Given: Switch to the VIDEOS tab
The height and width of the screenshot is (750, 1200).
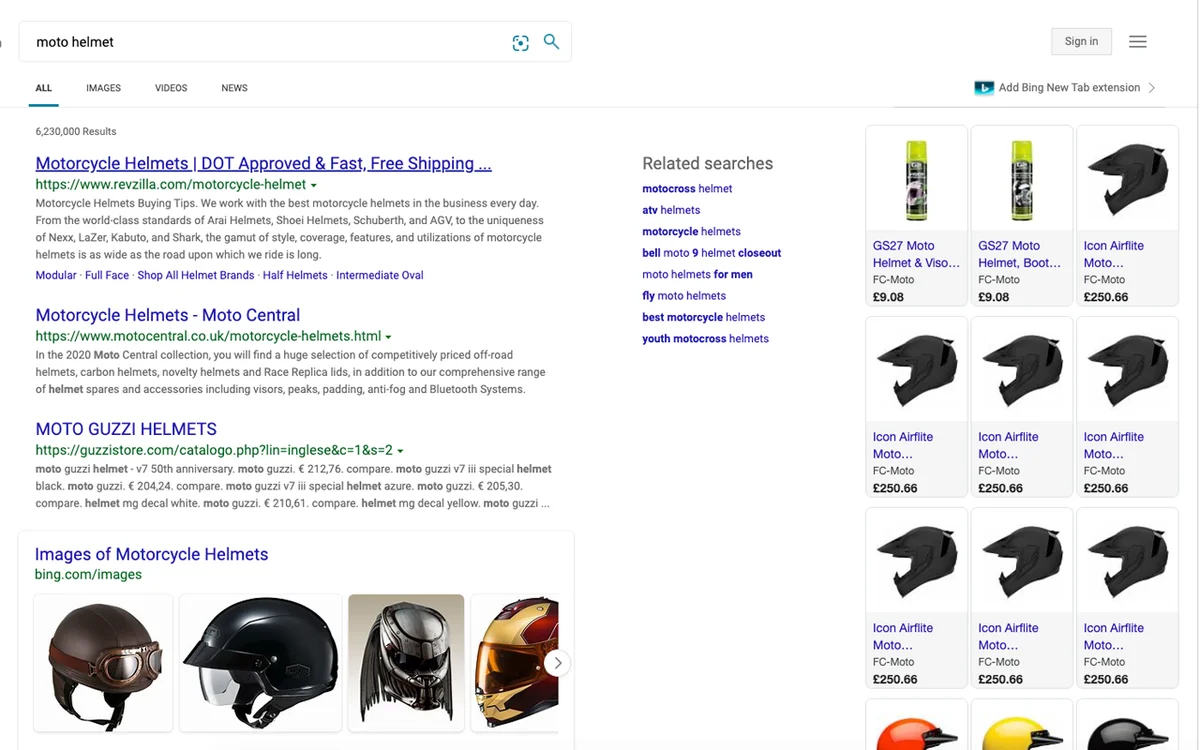Looking at the screenshot, I should point(171,88).
